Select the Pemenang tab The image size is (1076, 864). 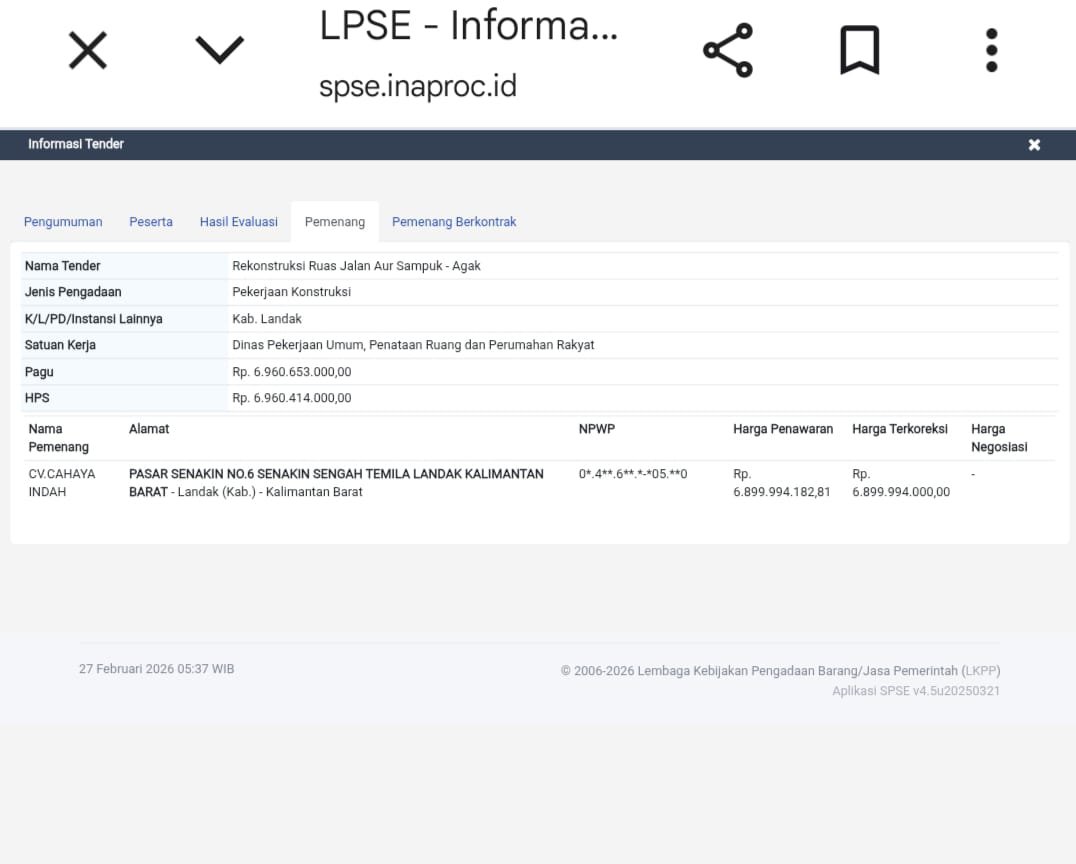click(x=335, y=222)
